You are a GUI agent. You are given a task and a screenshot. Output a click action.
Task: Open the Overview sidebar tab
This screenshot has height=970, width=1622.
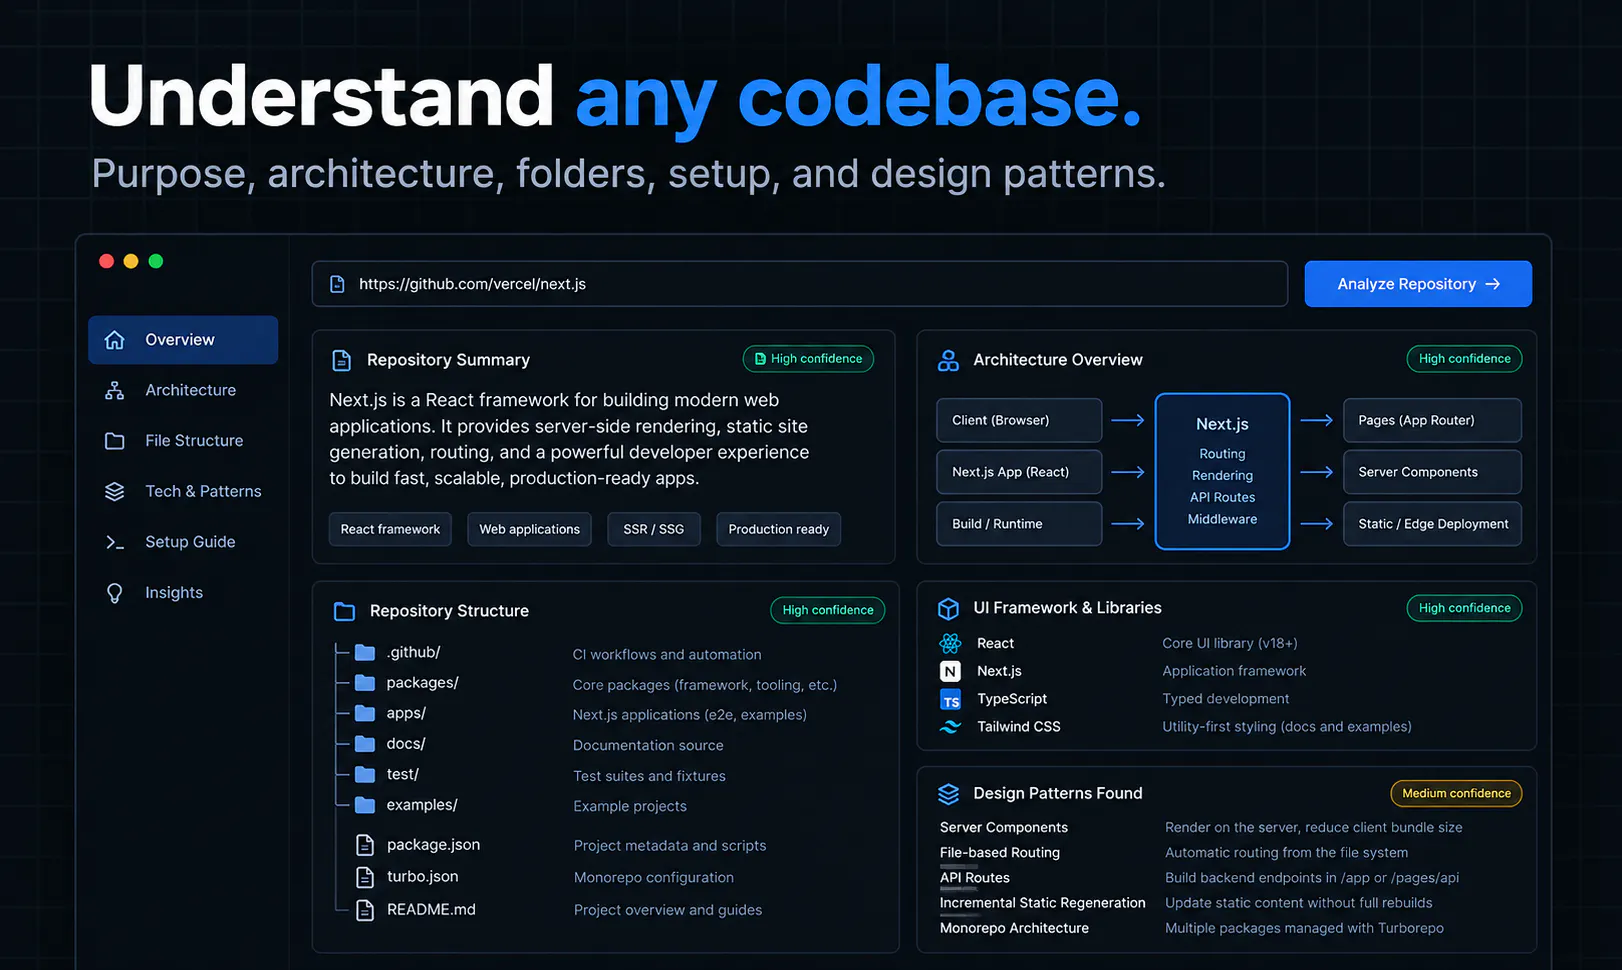point(183,340)
